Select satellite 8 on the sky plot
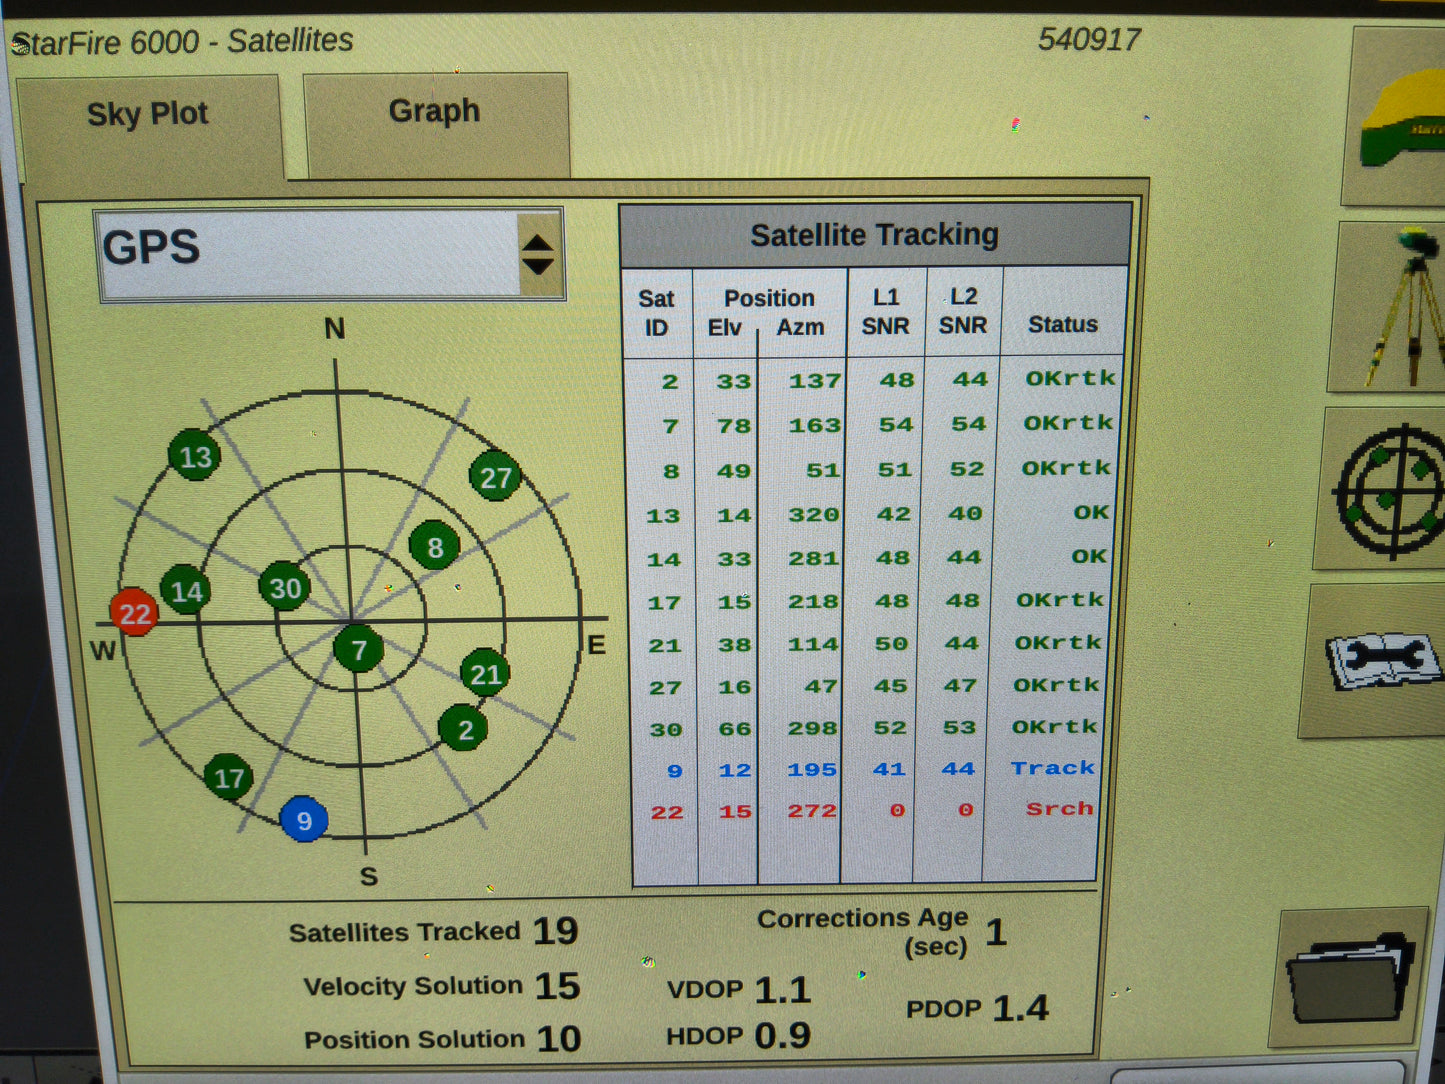This screenshot has height=1084, width=1445. [x=434, y=546]
